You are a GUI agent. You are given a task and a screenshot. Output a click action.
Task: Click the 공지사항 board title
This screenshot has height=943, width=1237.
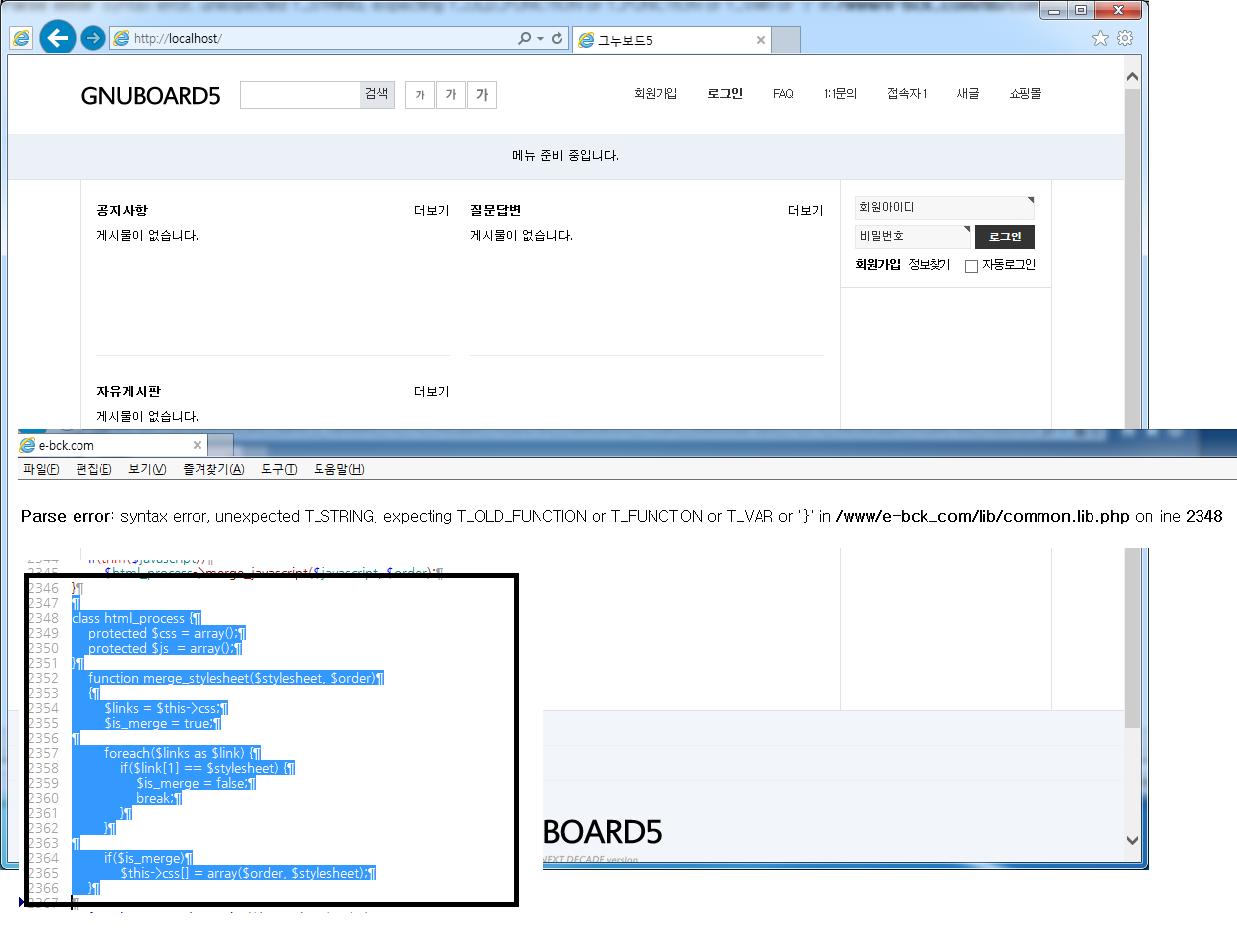pyautogui.click(x=122, y=211)
